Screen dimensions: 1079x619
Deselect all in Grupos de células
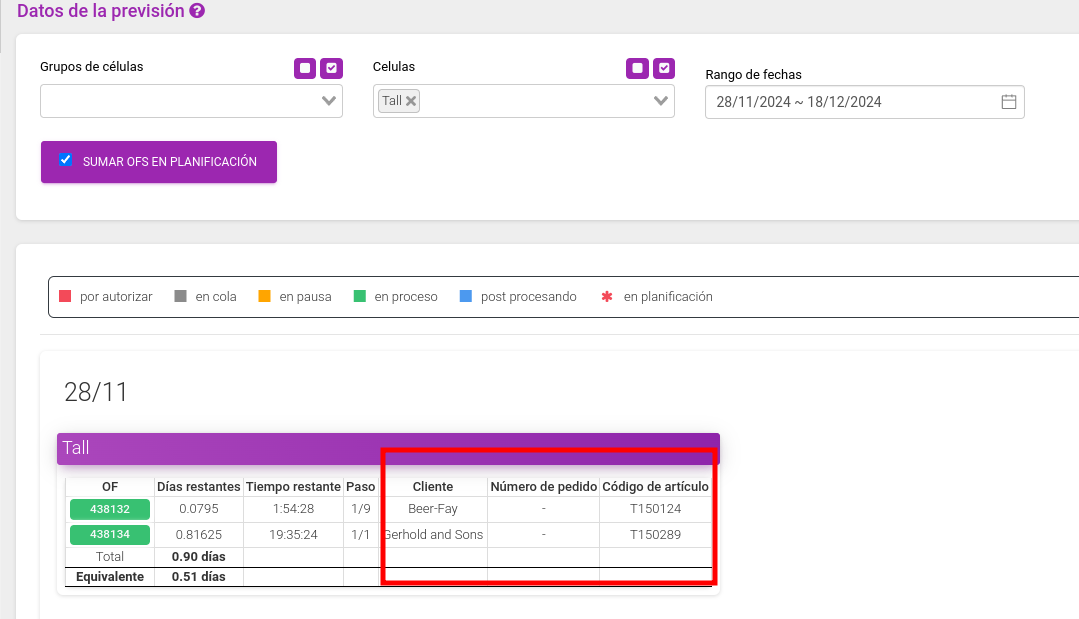pyautogui.click(x=305, y=68)
